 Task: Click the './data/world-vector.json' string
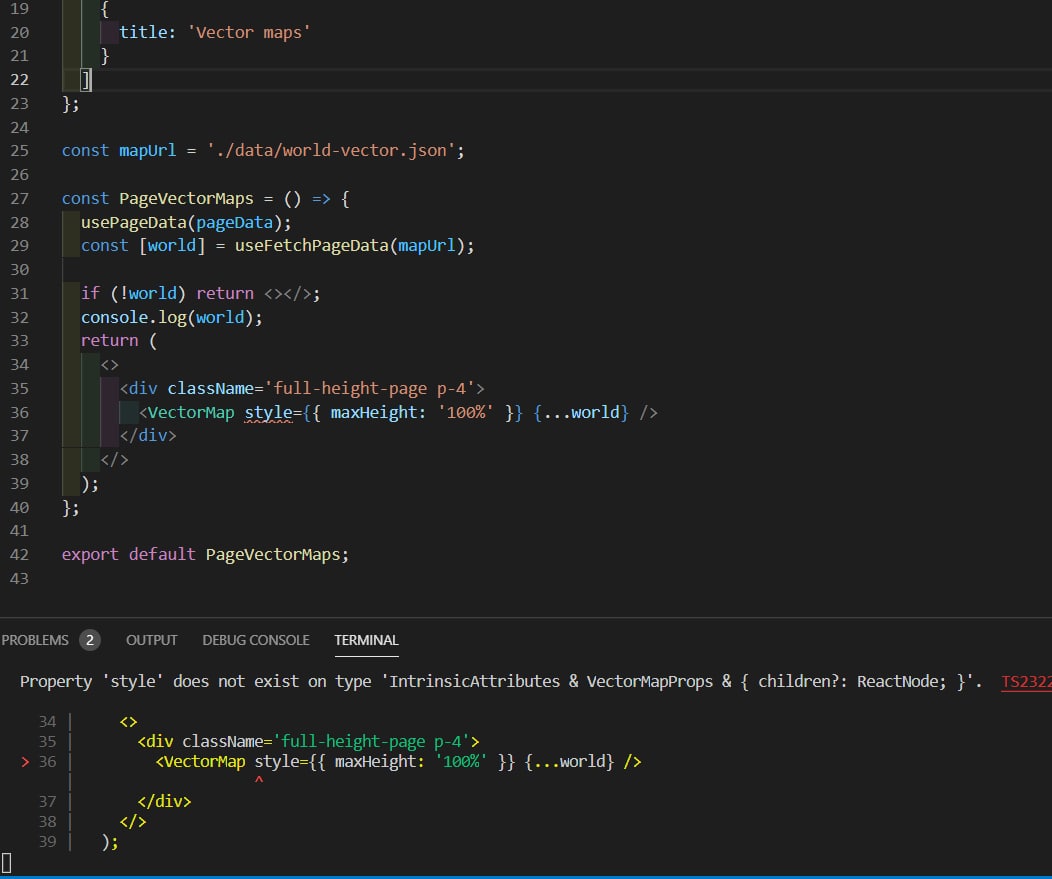[x=332, y=150]
